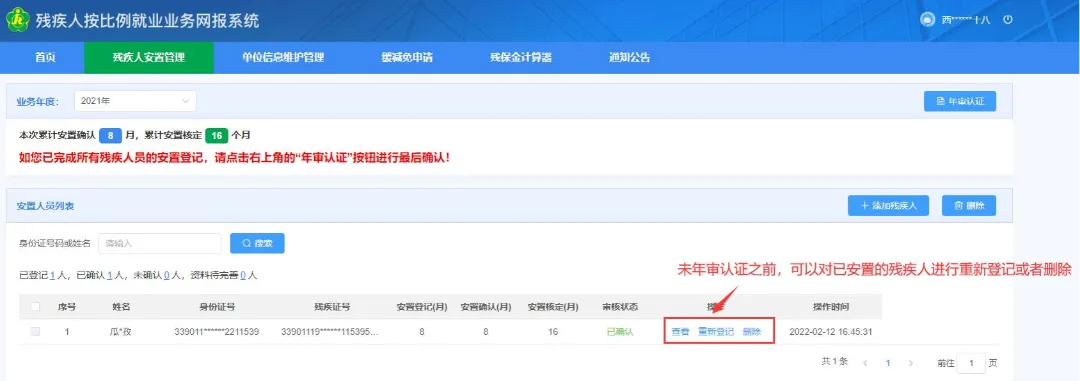Click the magnifier icon in 搜索 button
Image resolution: width=1080 pixels, height=381 pixels.
click(x=246, y=243)
